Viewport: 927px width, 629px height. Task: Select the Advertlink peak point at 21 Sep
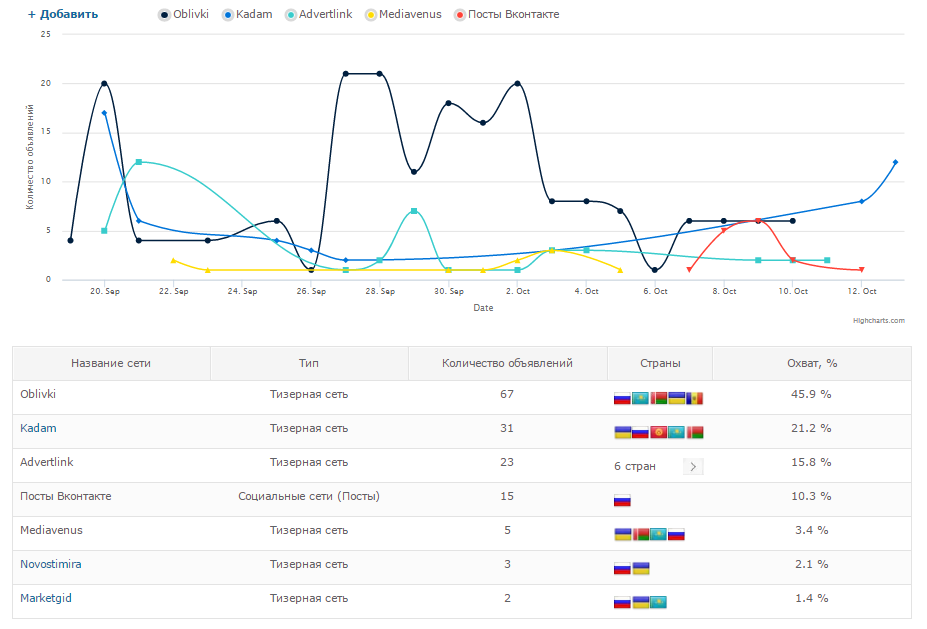click(139, 162)
